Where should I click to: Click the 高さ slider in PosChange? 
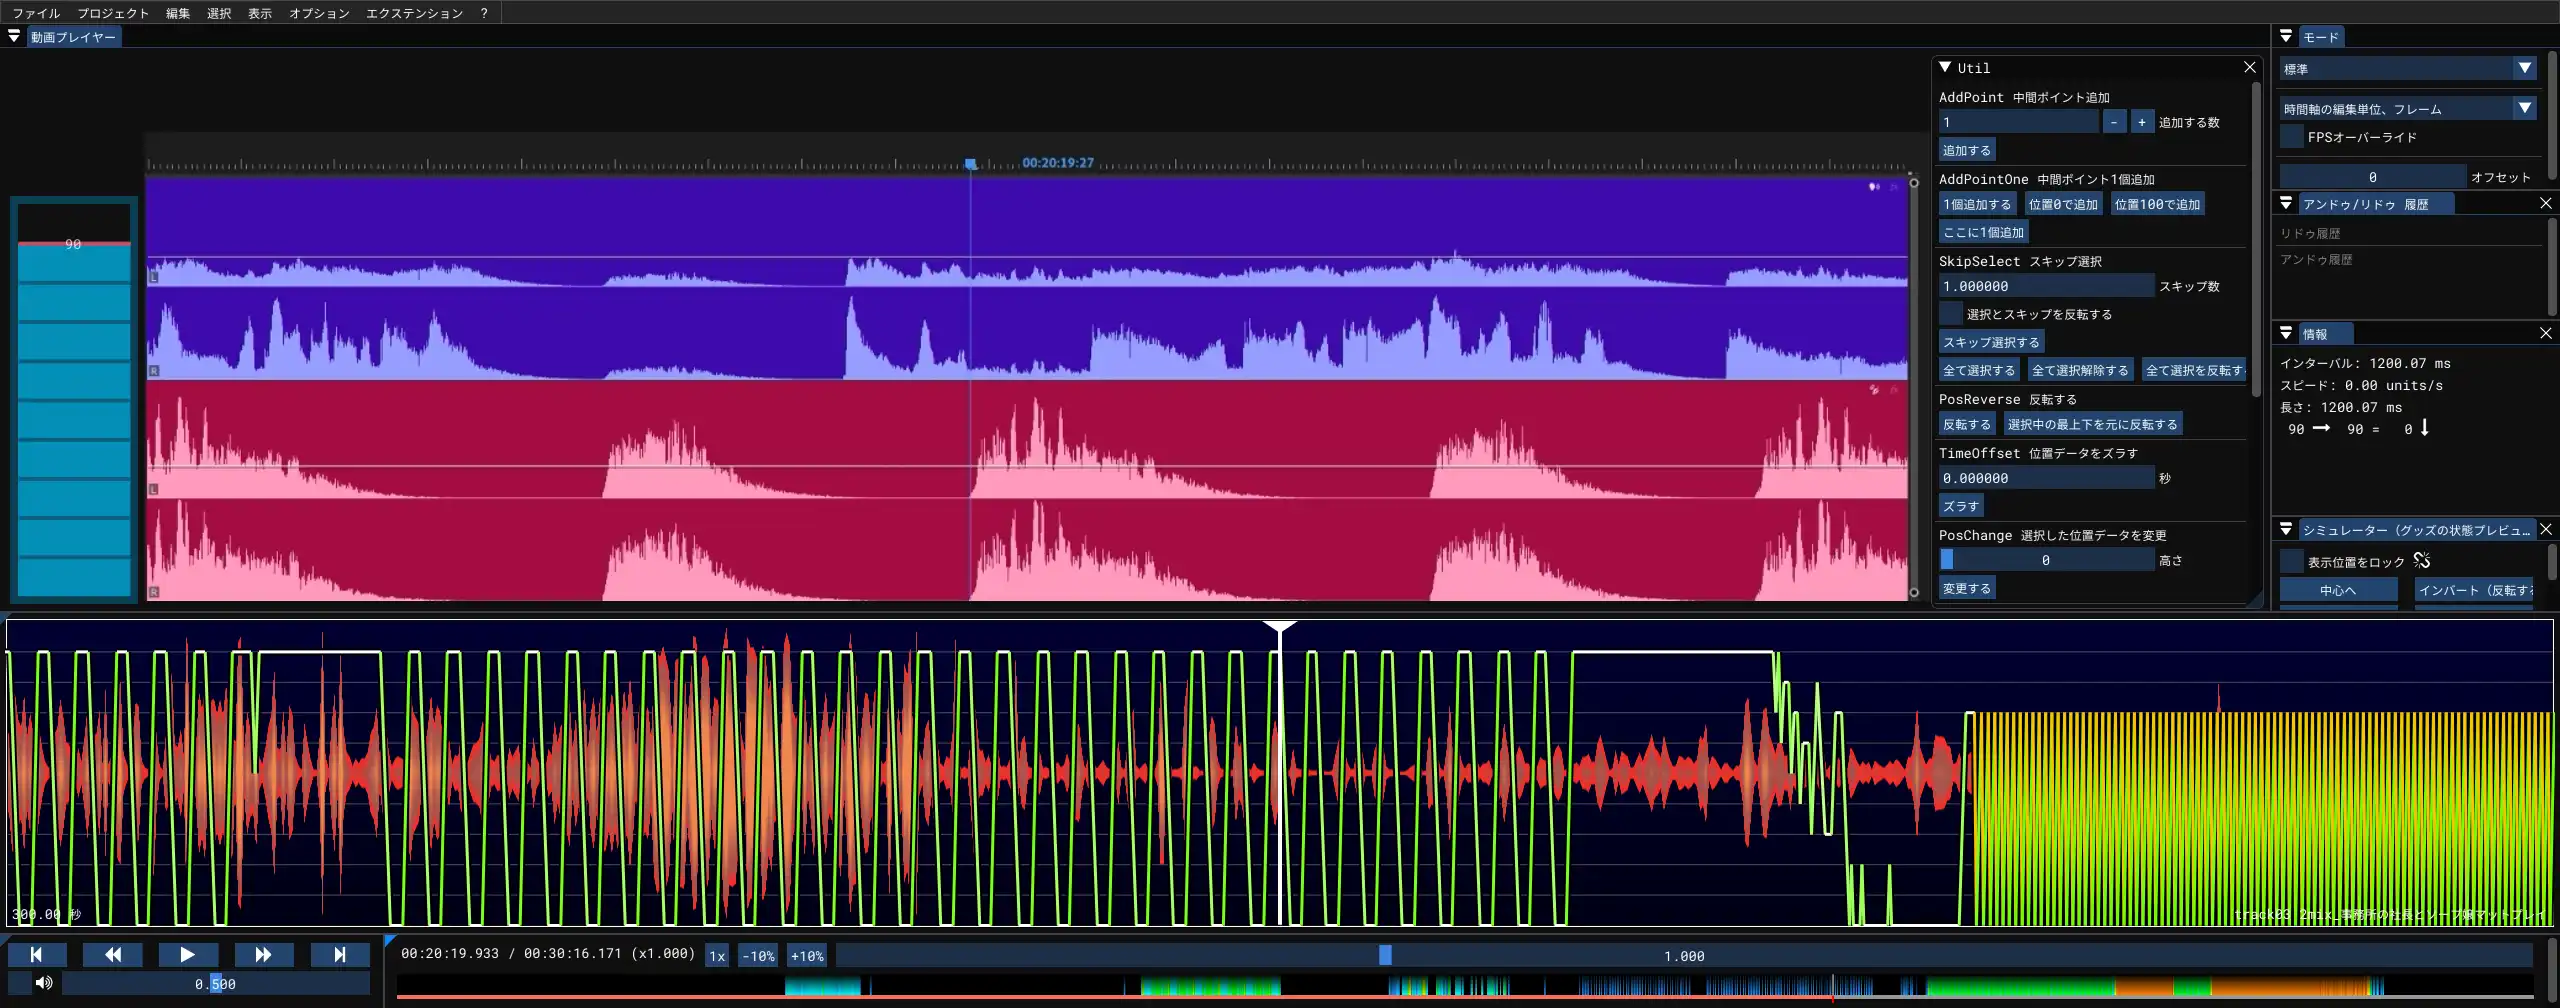click(2046, 560)
